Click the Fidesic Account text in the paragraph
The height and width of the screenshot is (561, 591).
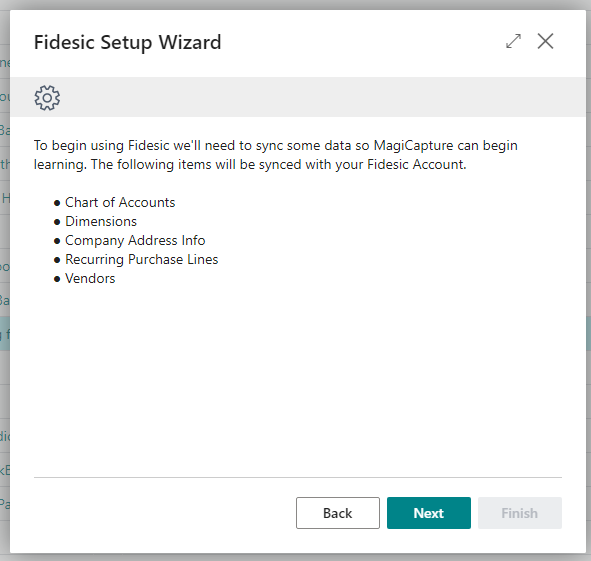click(x=416, y=164)
